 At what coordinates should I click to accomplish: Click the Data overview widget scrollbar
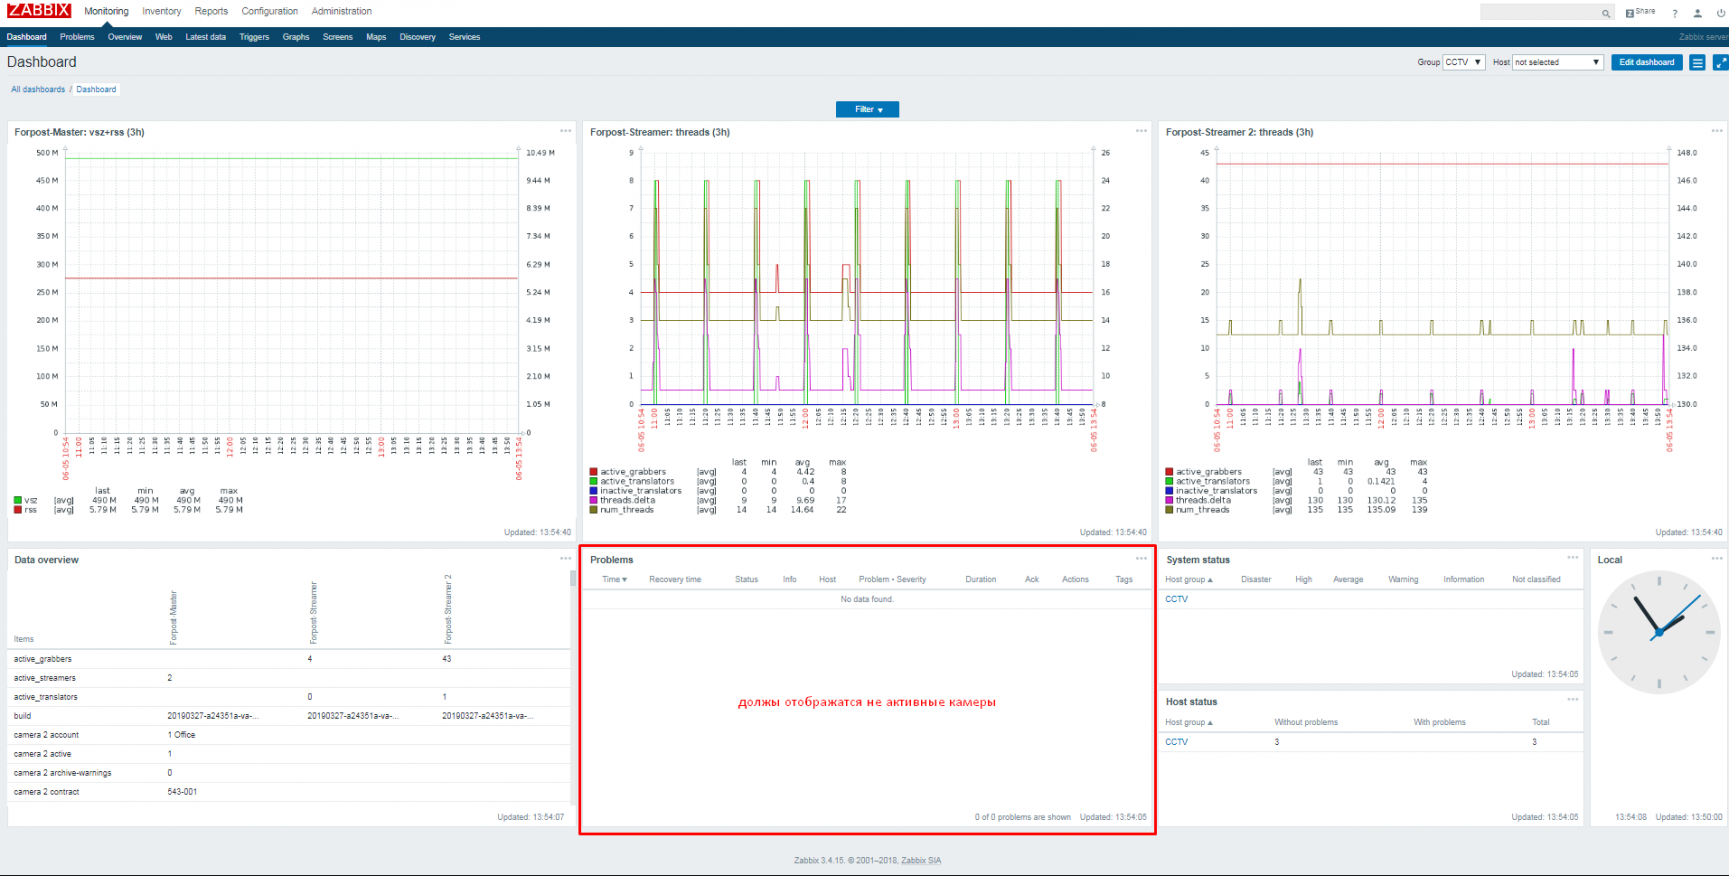[x=573, y=680]
